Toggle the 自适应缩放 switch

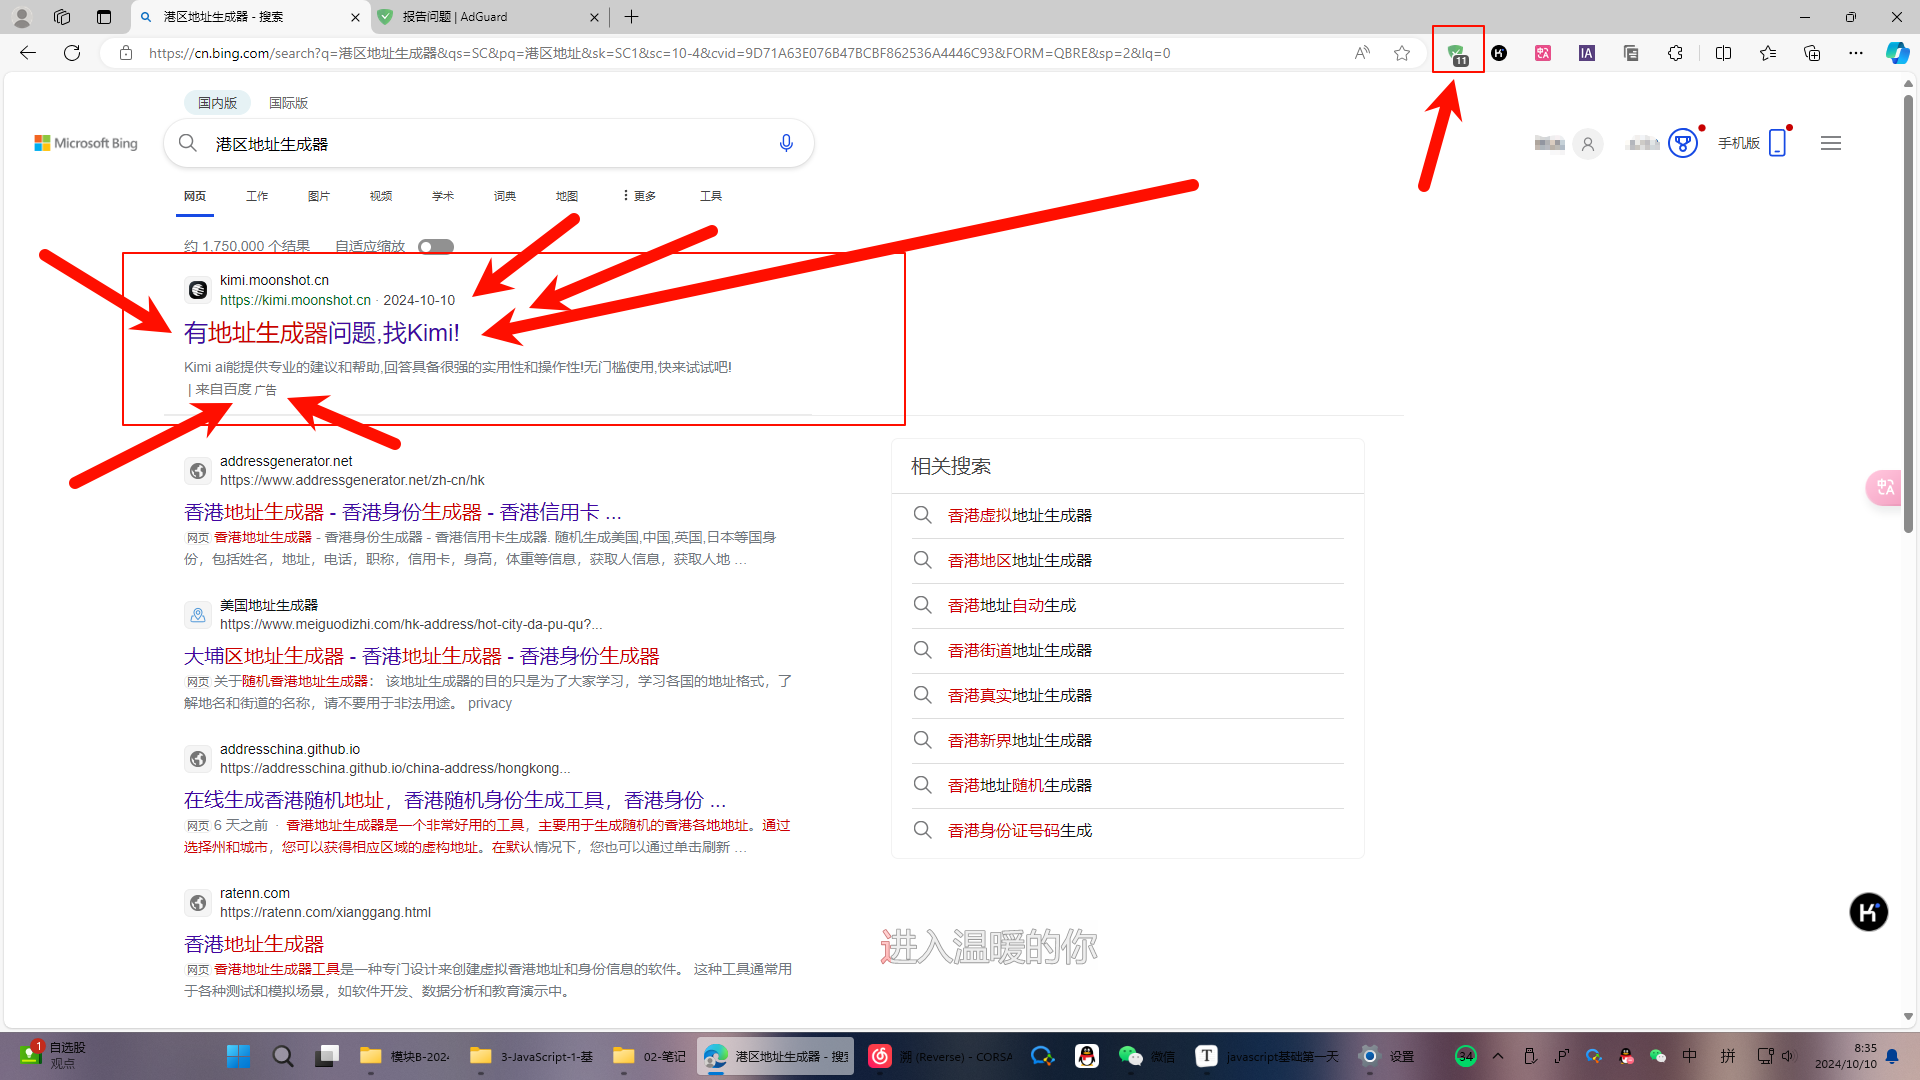(x=435, y=246)
